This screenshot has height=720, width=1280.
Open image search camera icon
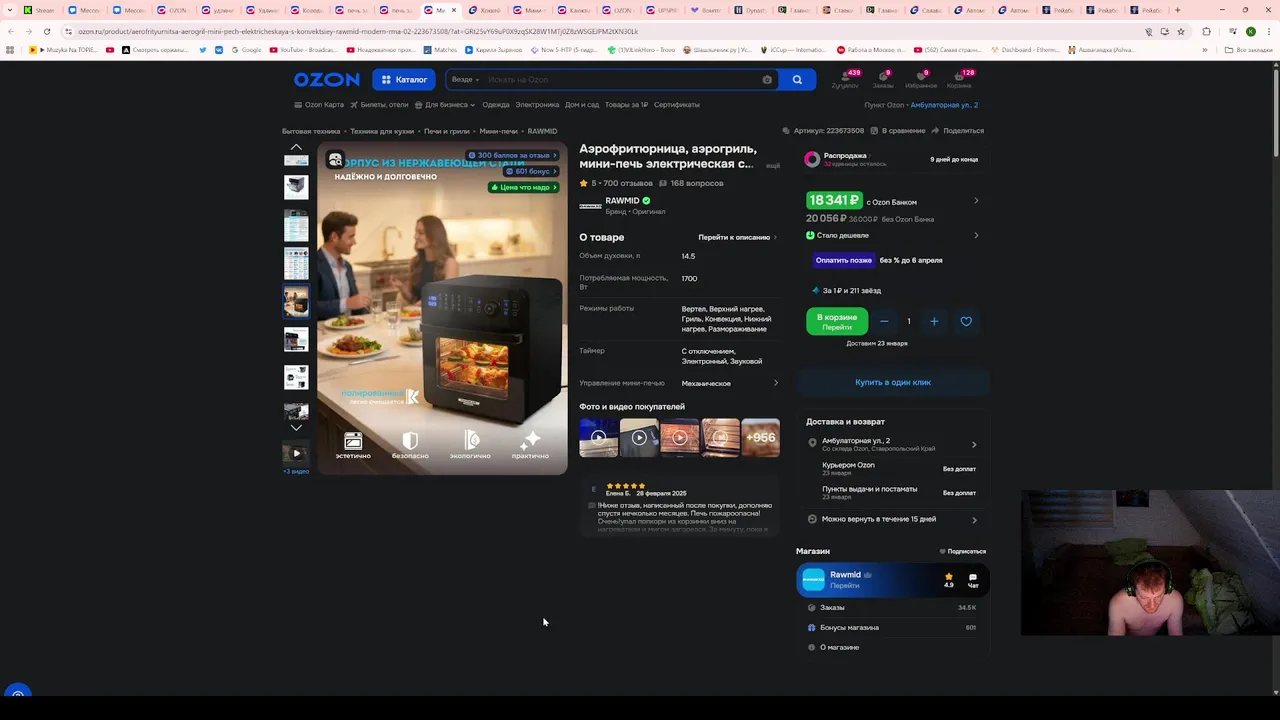click(x=767, y=80)
